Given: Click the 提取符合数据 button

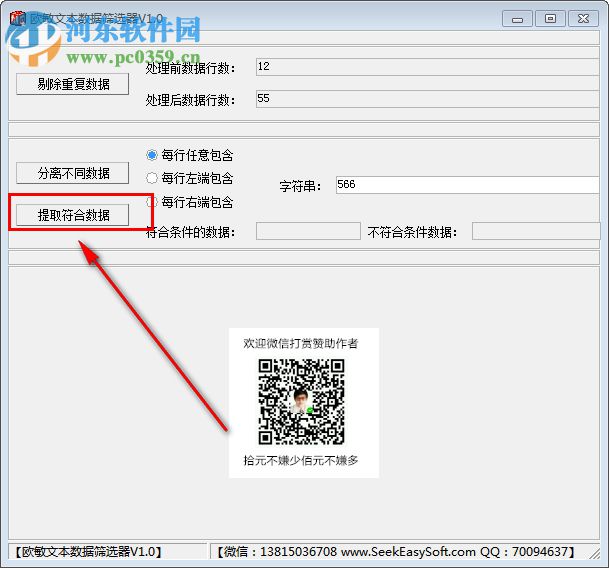Looking at the screenshot, I should pyautogui.click(x=73, y=215).
